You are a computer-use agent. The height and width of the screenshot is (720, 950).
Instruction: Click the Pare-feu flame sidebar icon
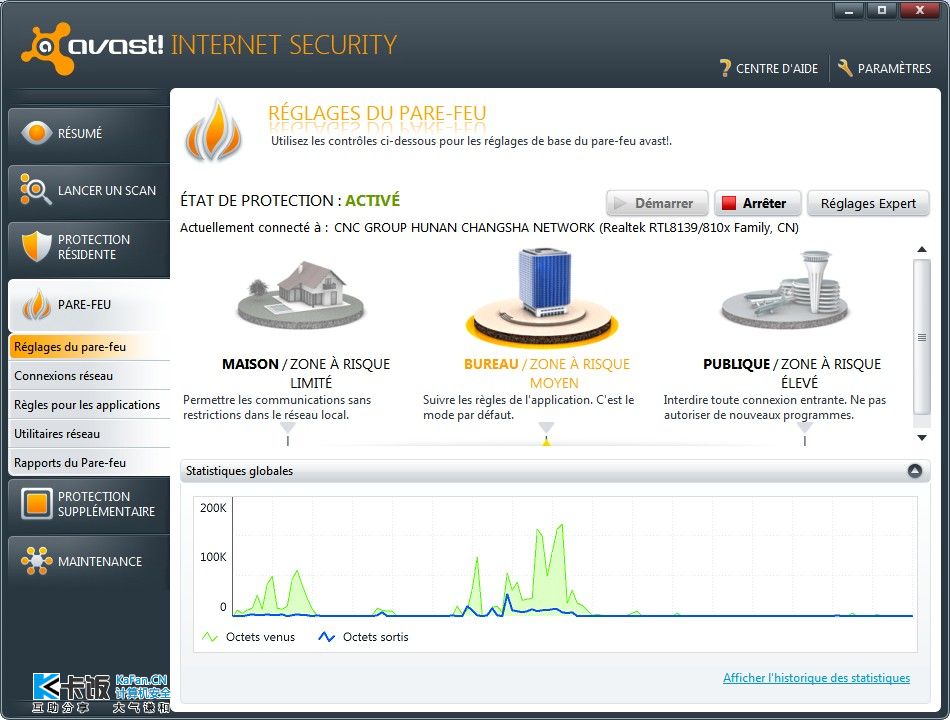pos(36,304)
